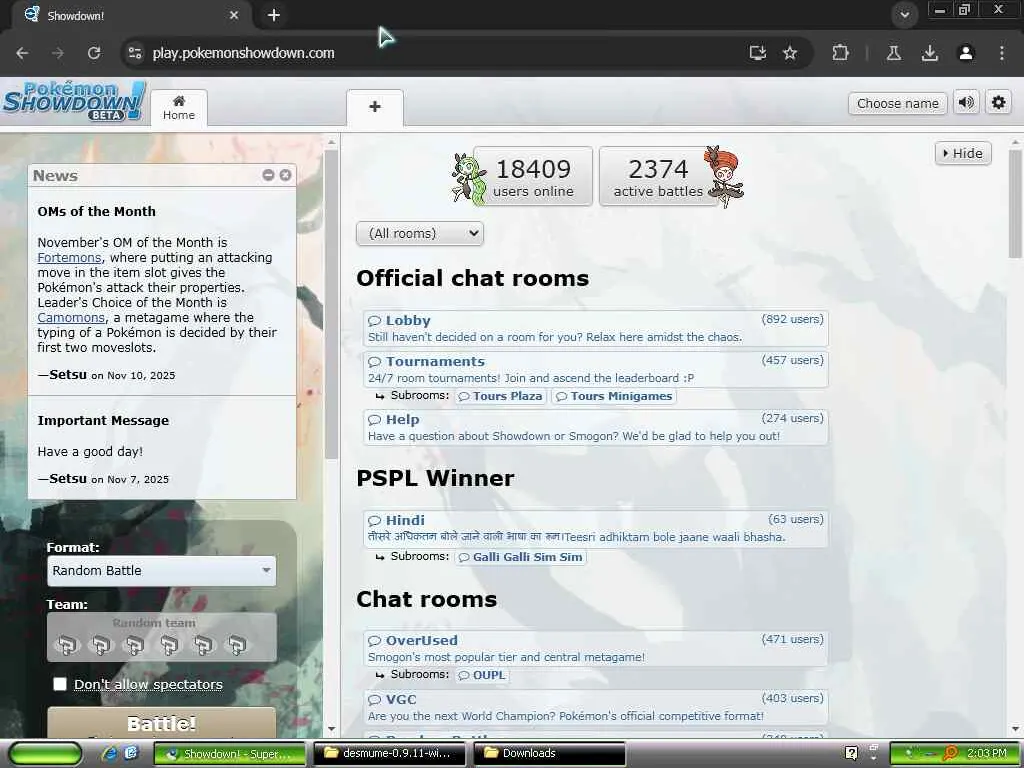Open Tours Minigames subroom
Viewport: 1024px width, 768px height.
pyautogui.click(x=614, y=396)
